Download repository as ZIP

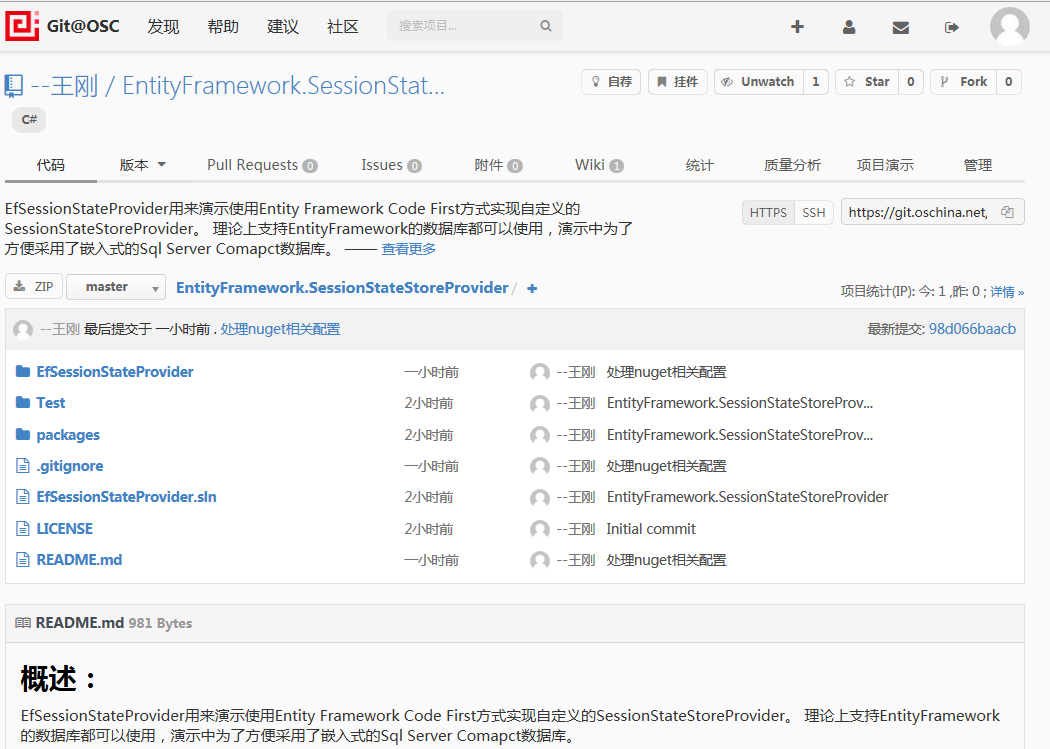(34, 286)
